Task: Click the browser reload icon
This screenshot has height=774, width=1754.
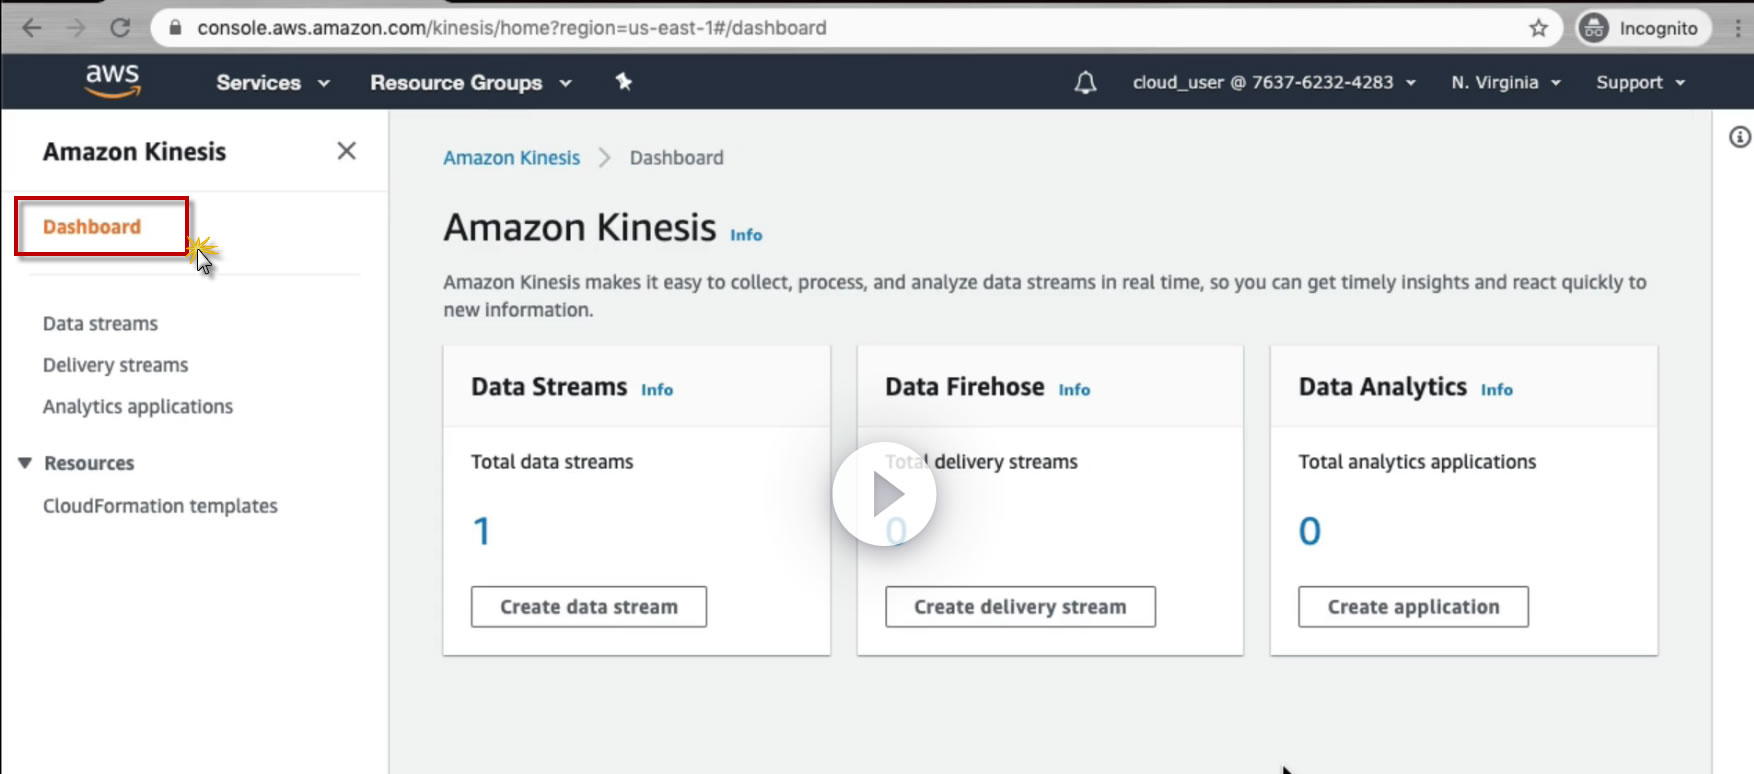Action: point(120,28)
